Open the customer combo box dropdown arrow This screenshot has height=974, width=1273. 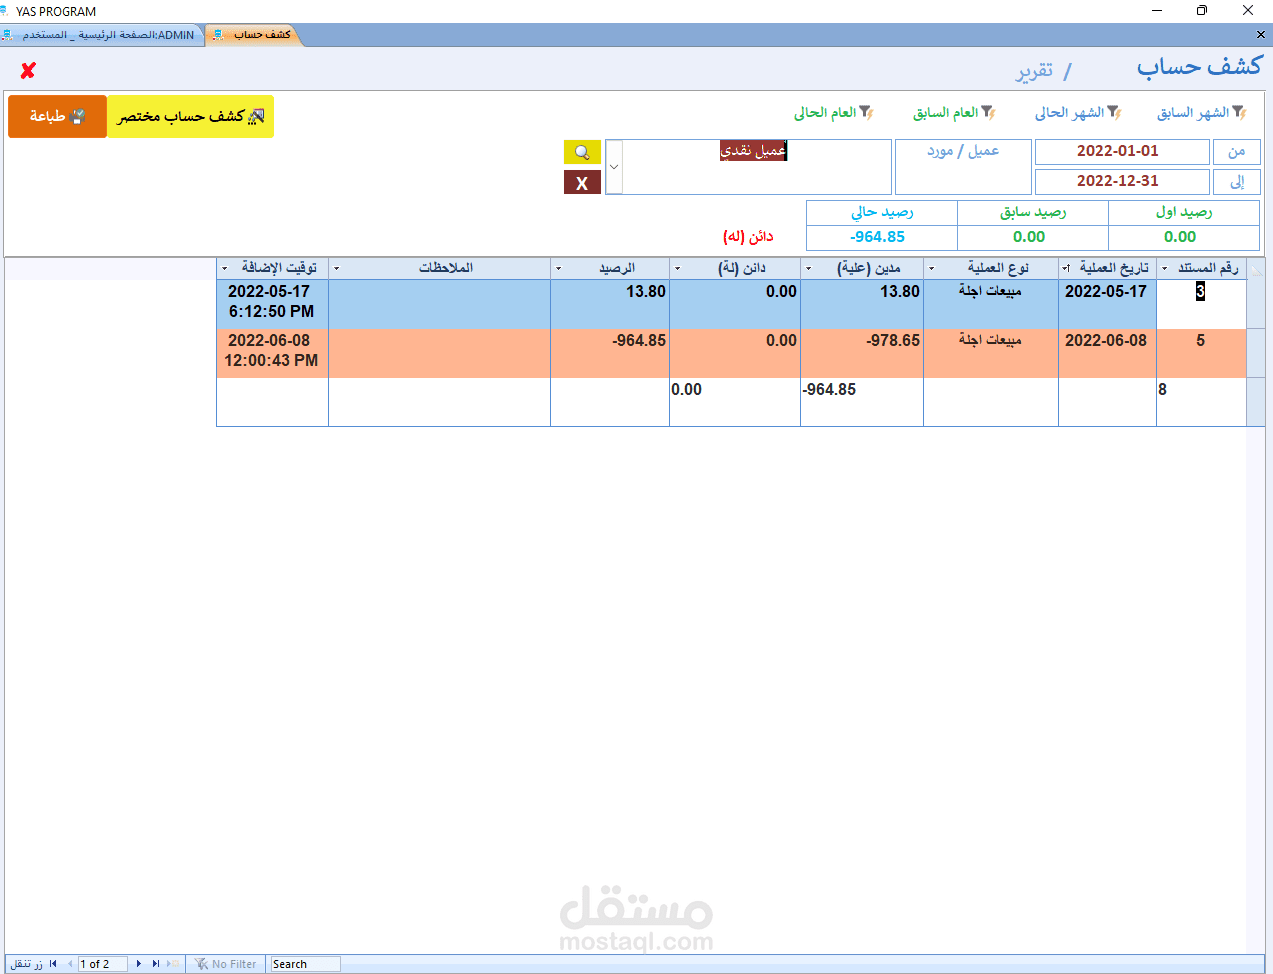point(614,167)
